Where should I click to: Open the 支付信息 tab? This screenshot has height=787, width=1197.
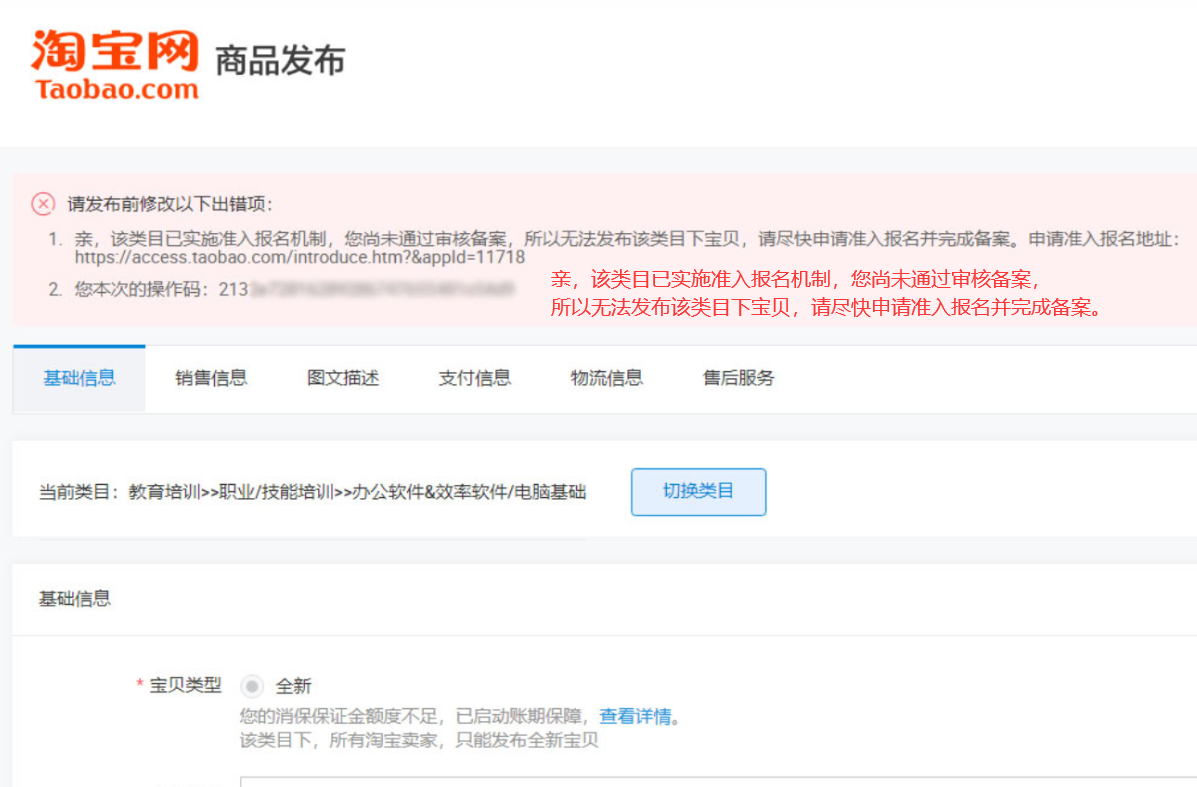(x=474, y=378)
